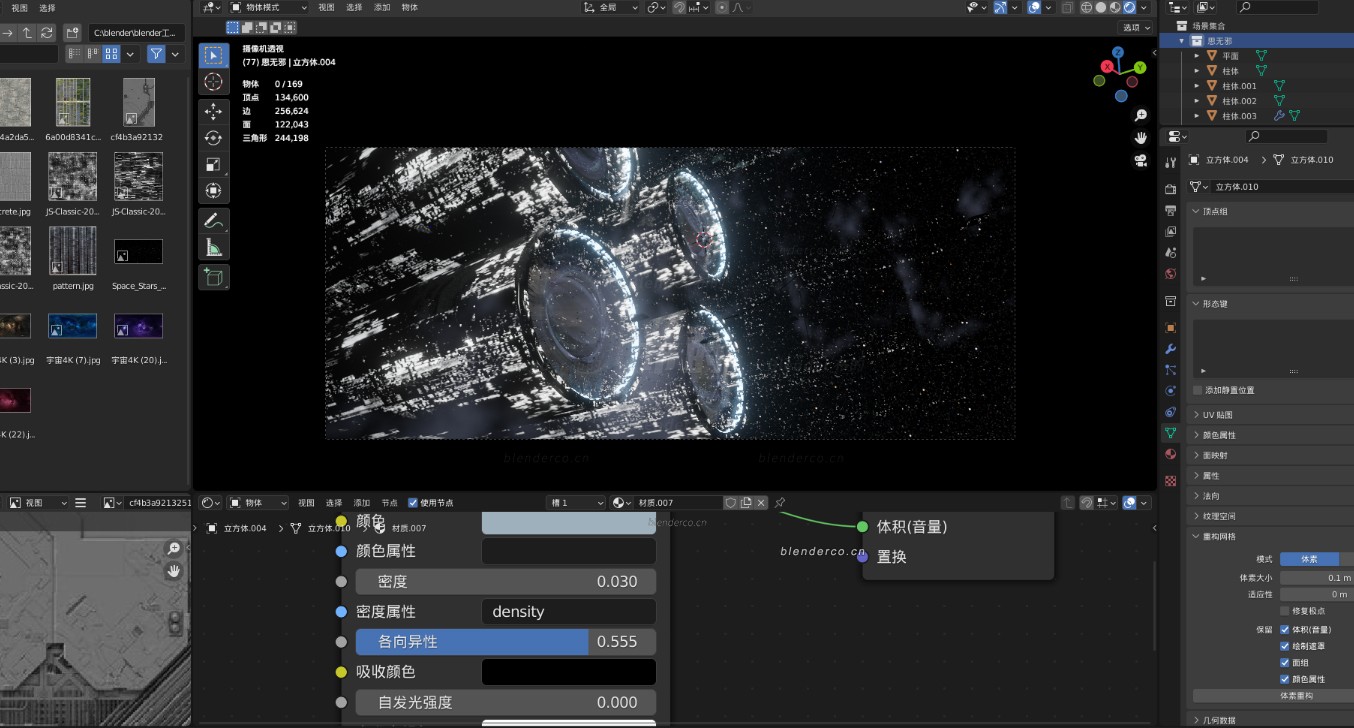This screenshot has width=1354, height=728.
Task: Click the file browser refresh button
Action: point(46,33)
